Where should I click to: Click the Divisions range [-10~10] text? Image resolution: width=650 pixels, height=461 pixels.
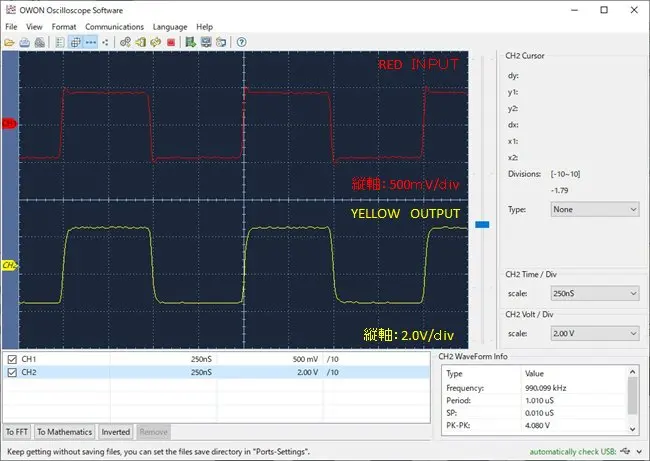tap(565, 174)
